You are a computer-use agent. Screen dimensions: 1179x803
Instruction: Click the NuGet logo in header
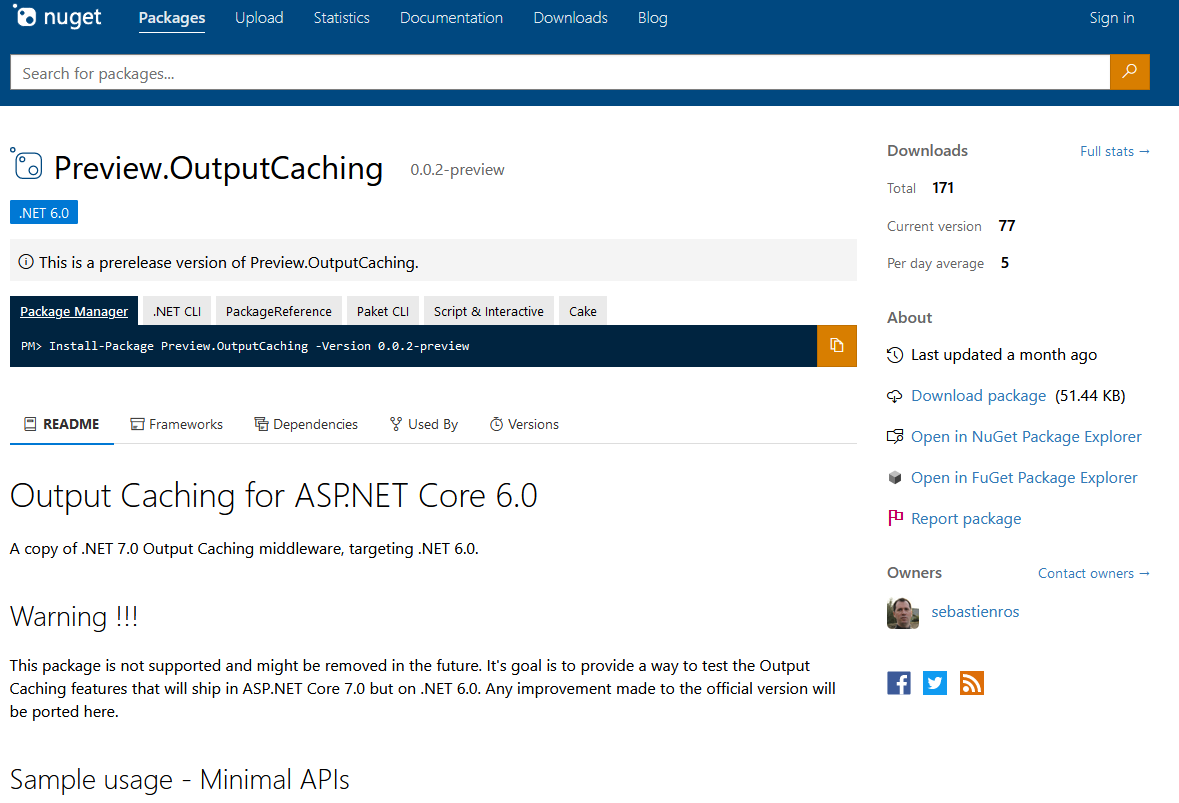(57, 17)
